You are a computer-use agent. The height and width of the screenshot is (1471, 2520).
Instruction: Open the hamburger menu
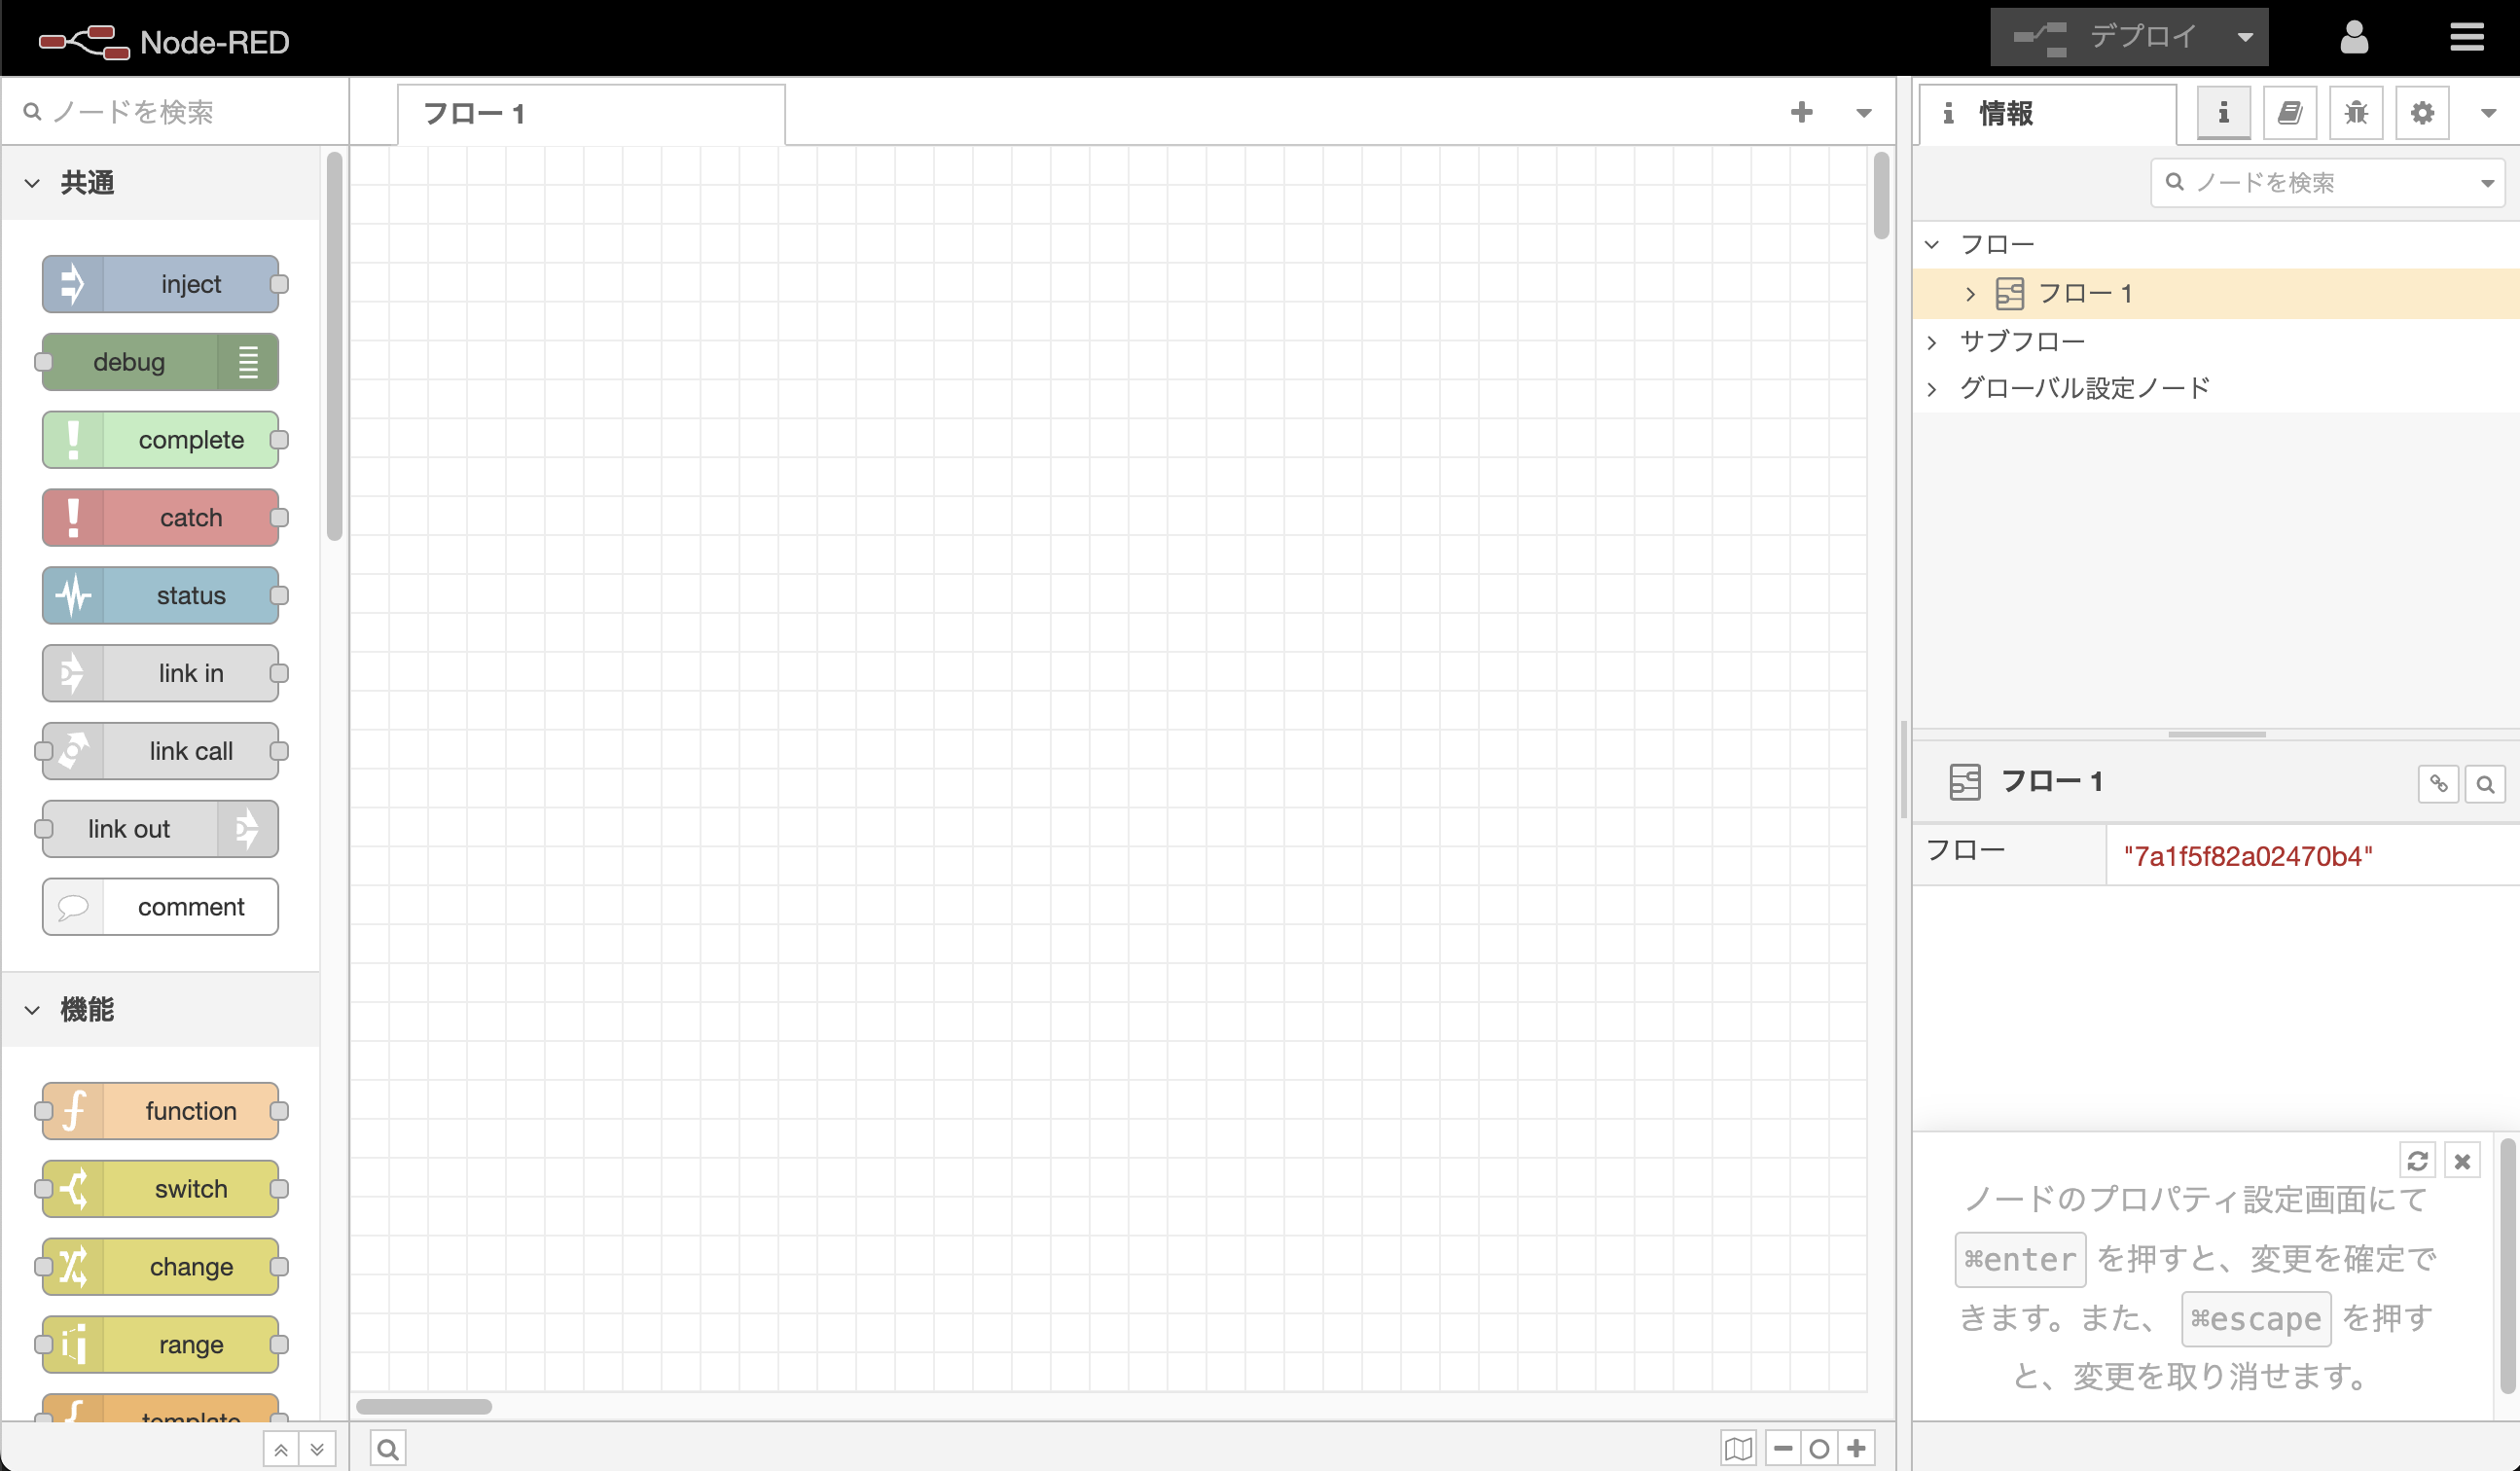[x=2467, y=35]
